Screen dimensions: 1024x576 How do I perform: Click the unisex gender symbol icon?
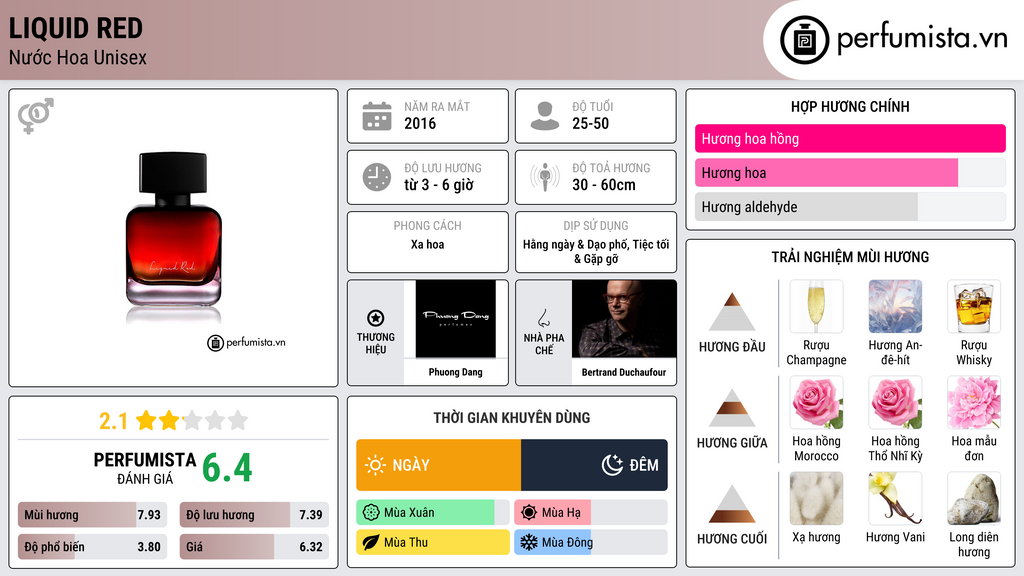pos(36,116)
